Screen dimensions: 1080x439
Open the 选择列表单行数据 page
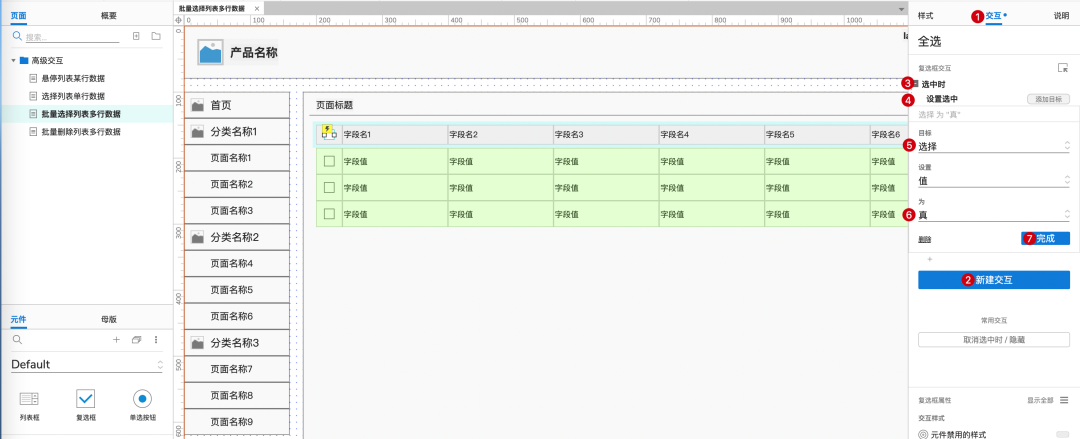[x=73, y=96]
